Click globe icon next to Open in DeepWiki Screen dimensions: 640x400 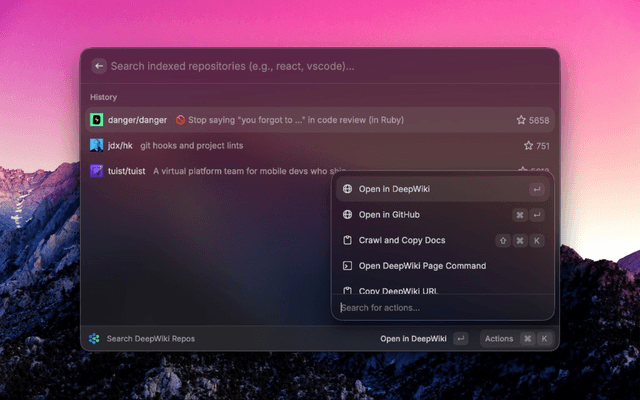pyautogui.click(x=347, y=189)
